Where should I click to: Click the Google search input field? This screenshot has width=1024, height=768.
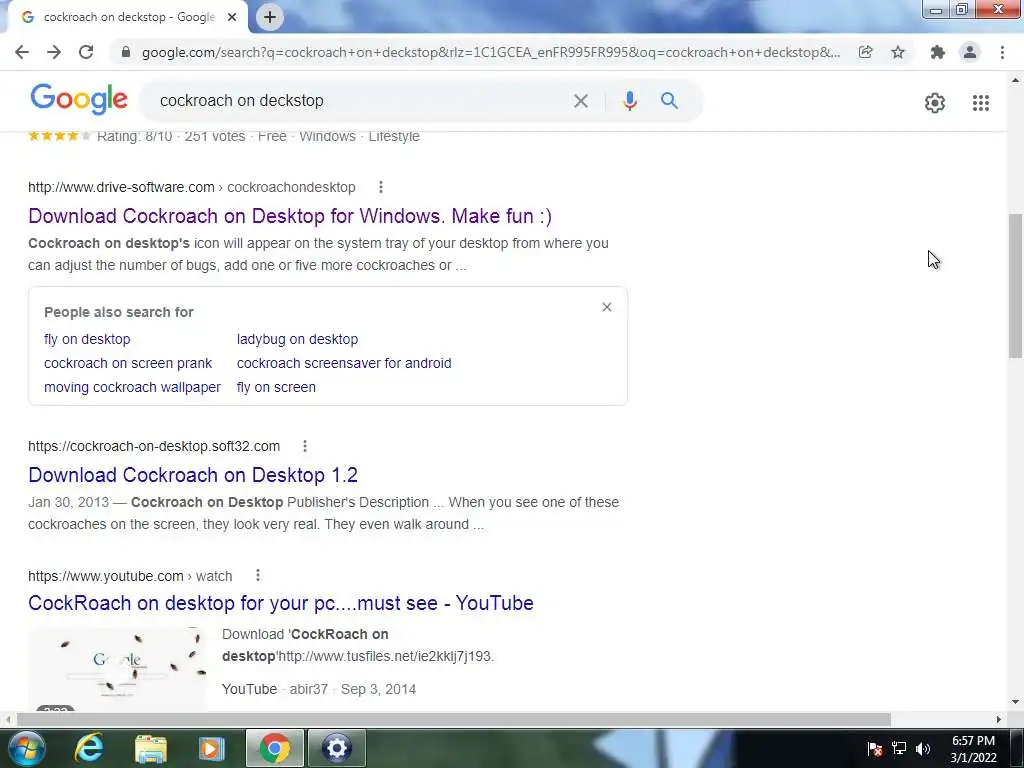[359, 101]
